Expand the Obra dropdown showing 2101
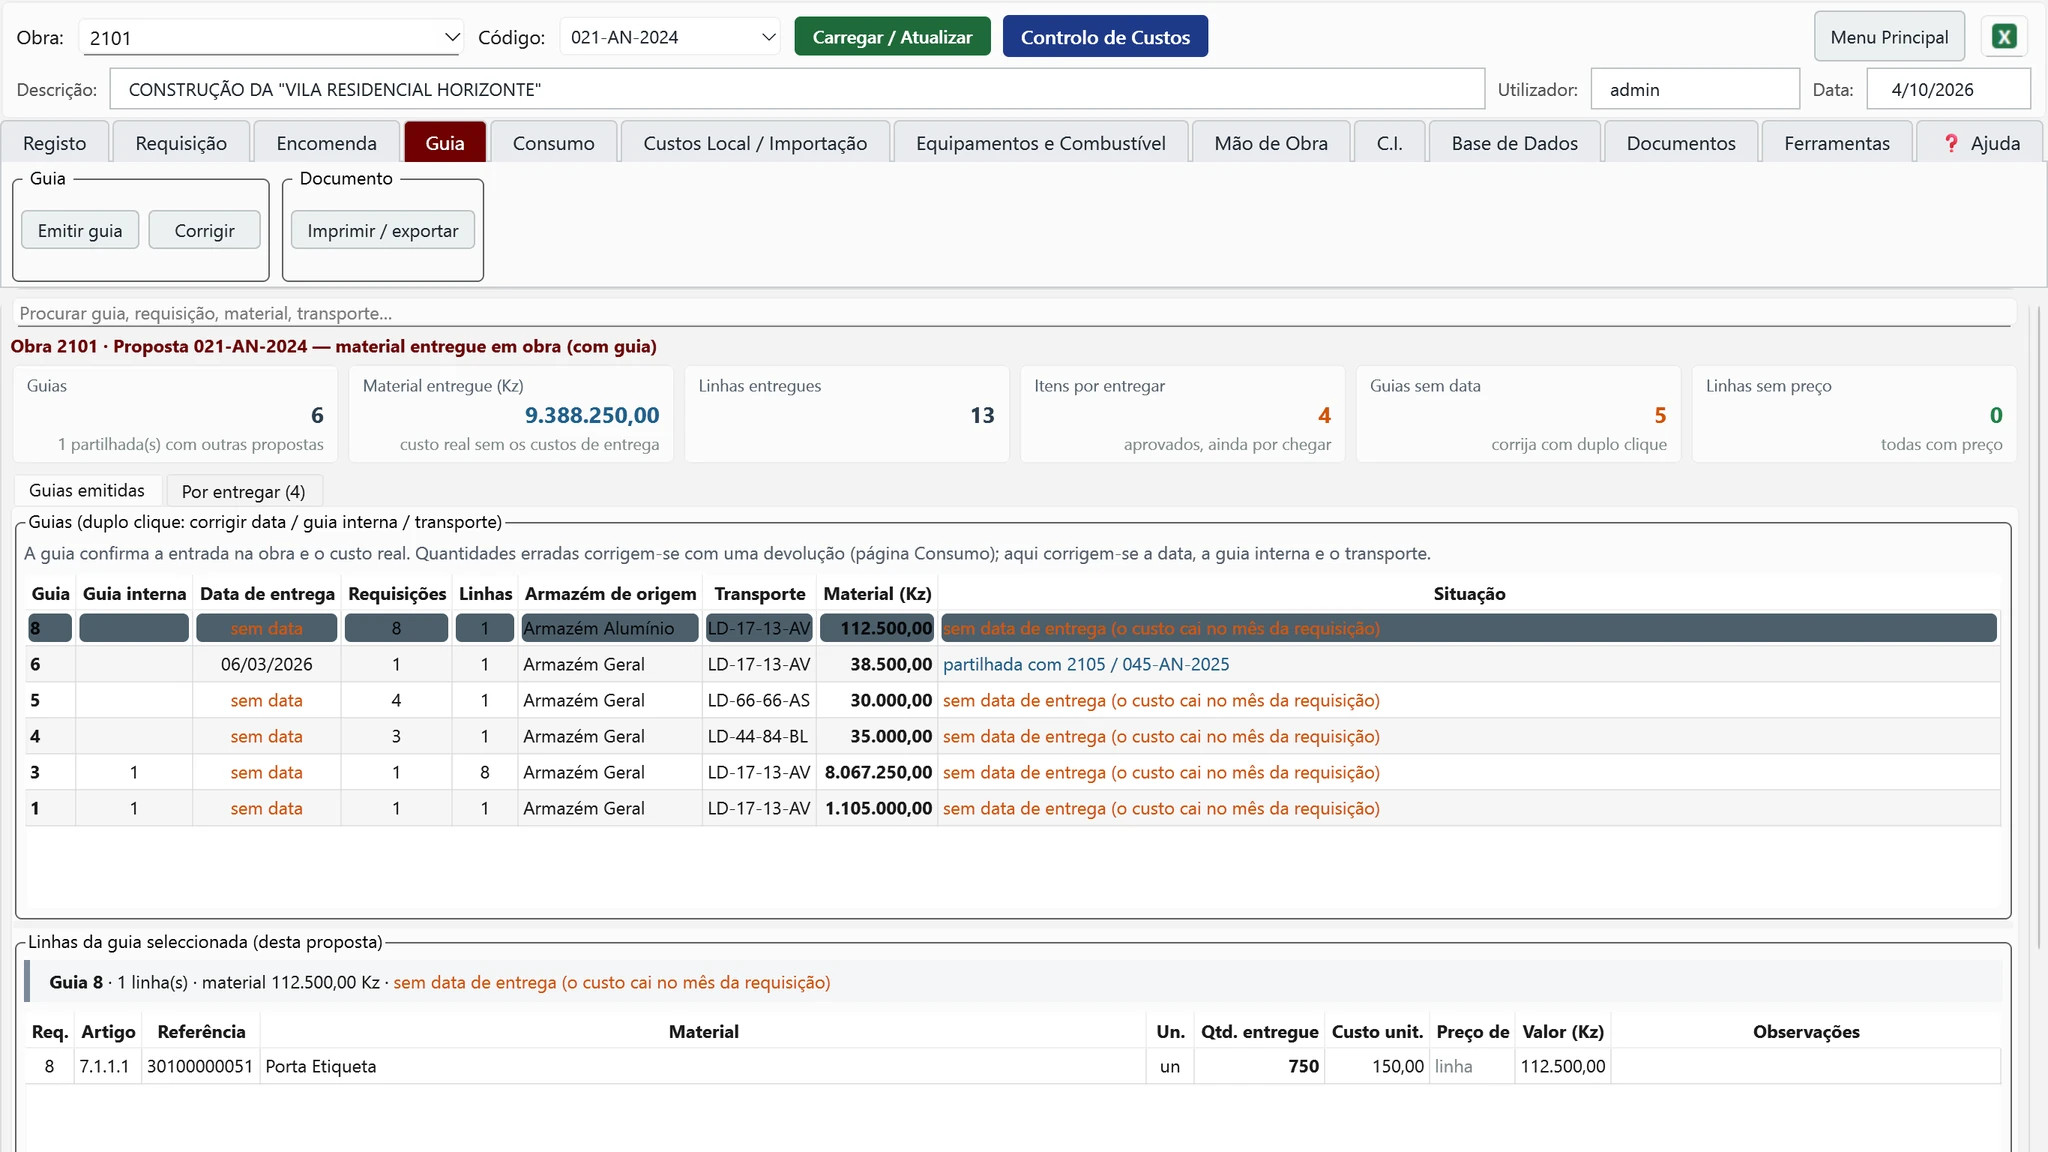This screenshot has height=1152, width=2048. click(x=270, y=38)
